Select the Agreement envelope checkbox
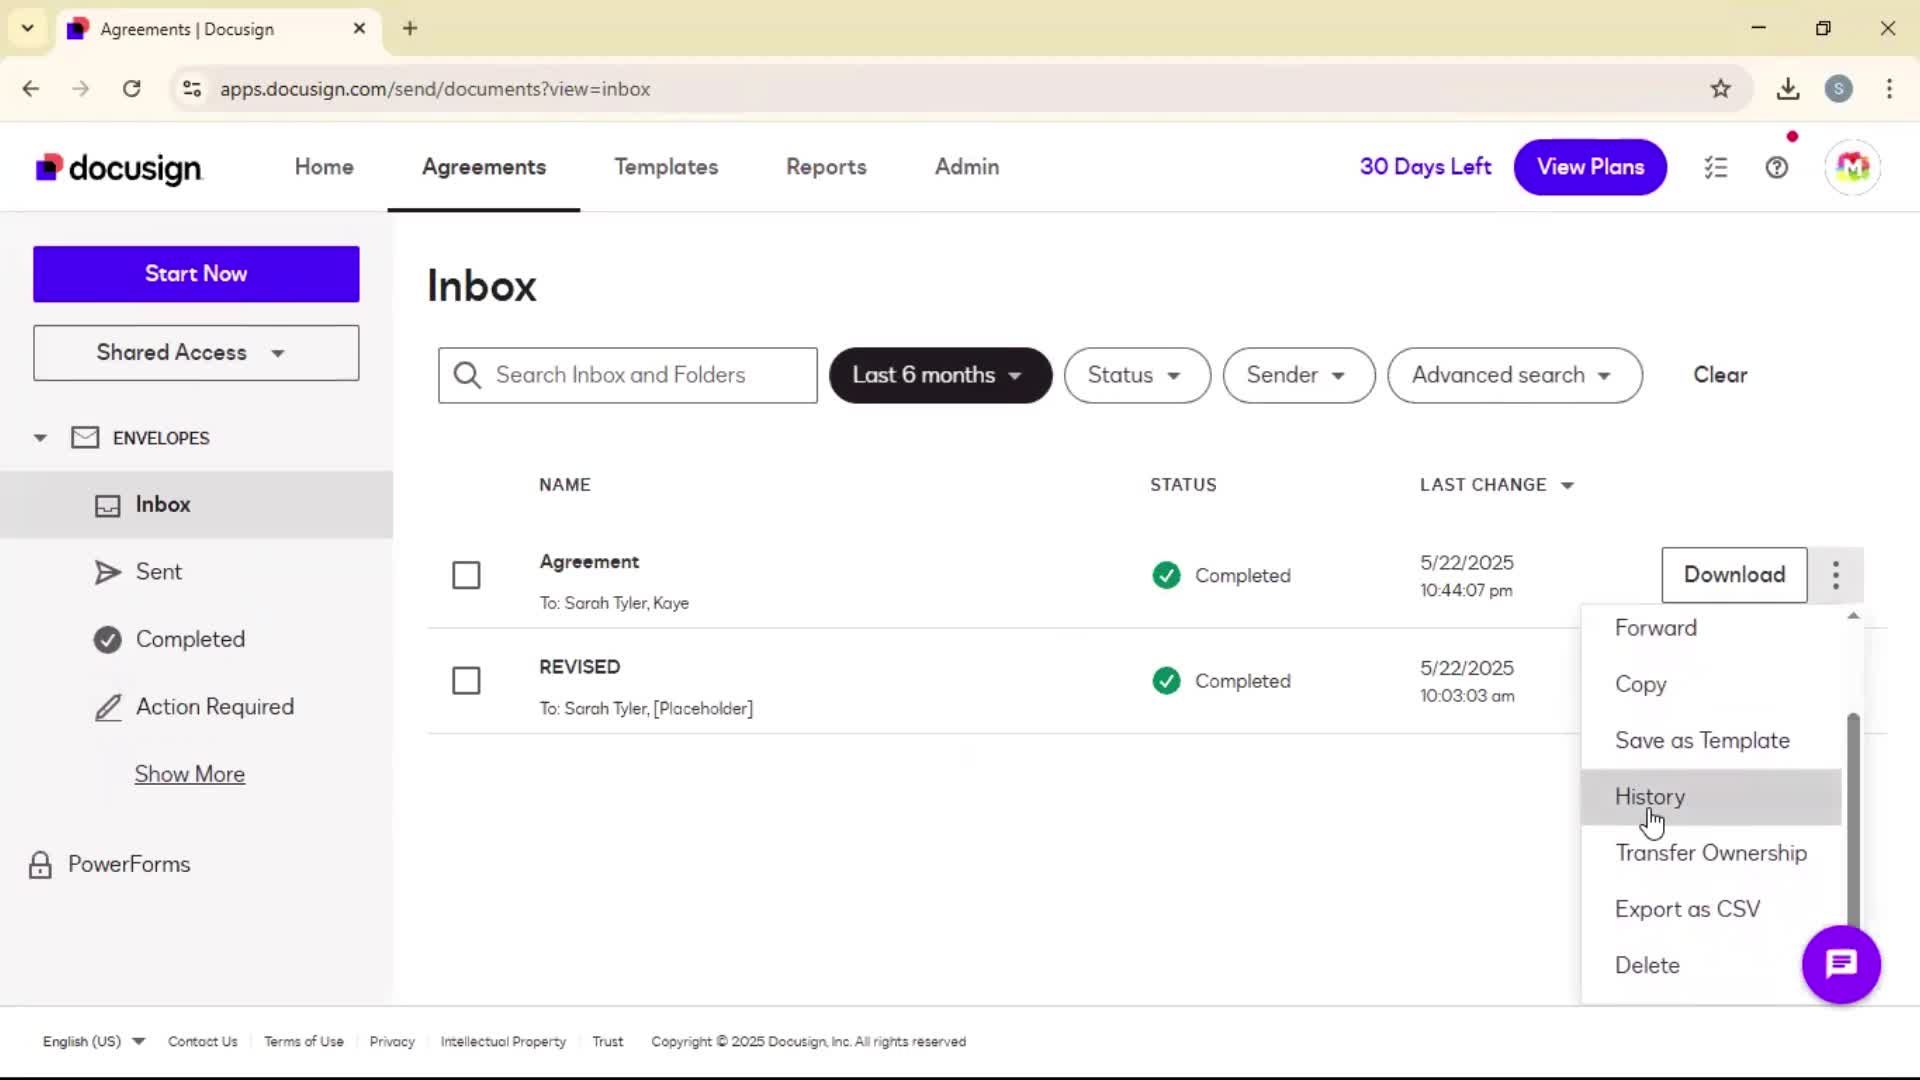The width and height of the screenshot is (1920, 1080). coord(466,575)
